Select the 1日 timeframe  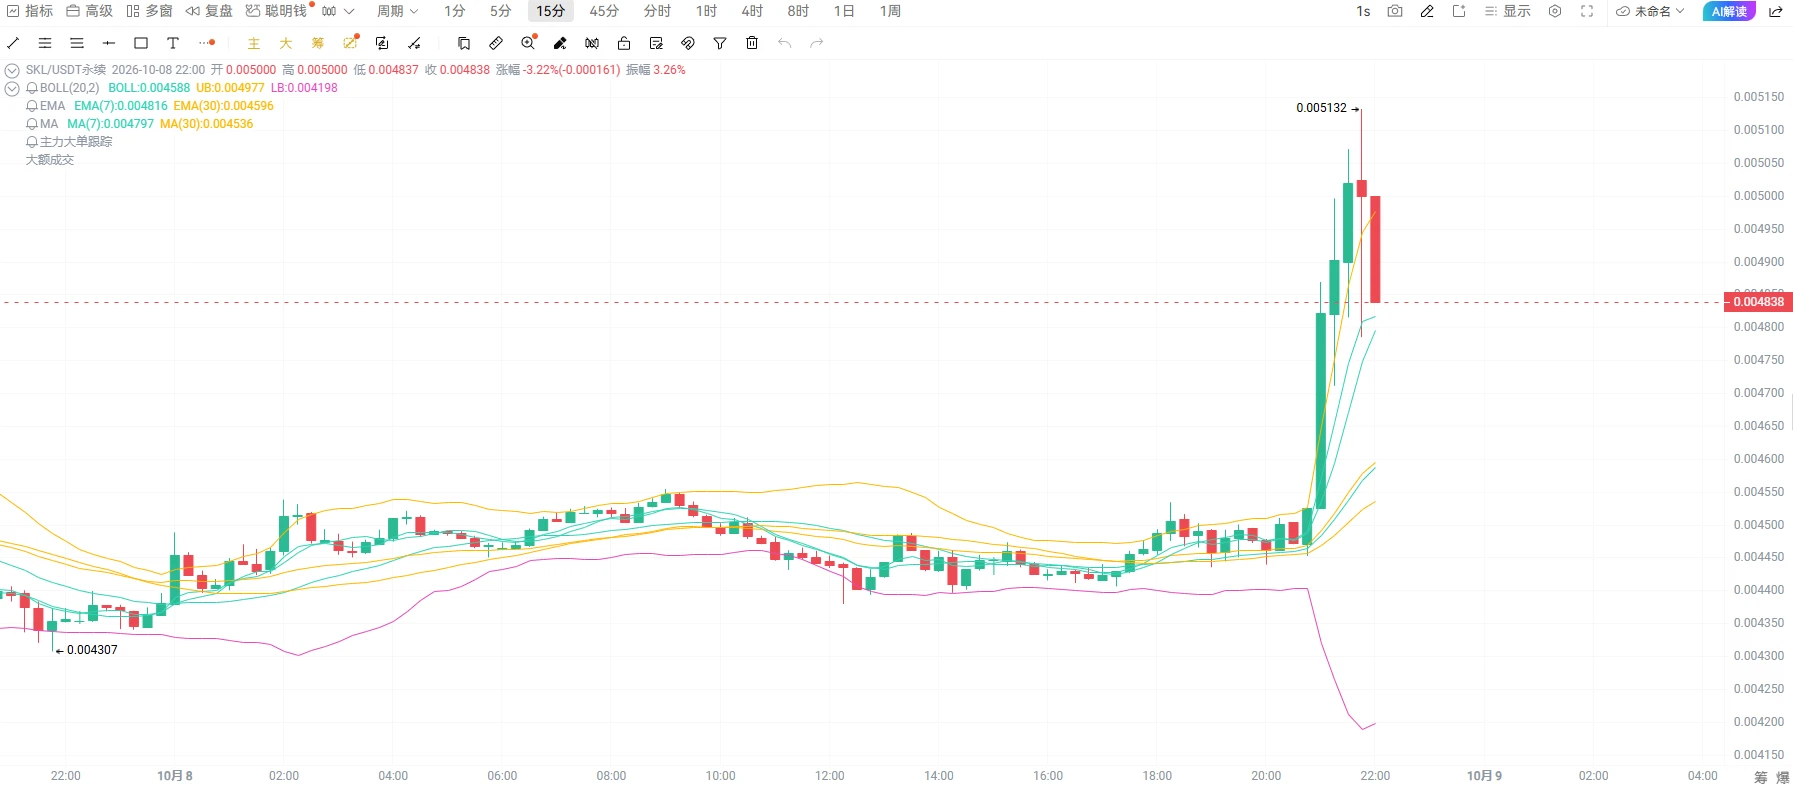[844, 11]
